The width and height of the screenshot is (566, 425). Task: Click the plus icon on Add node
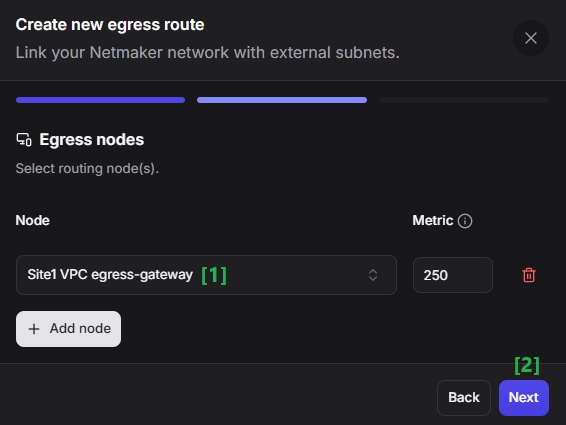click(x=34, y=329)
